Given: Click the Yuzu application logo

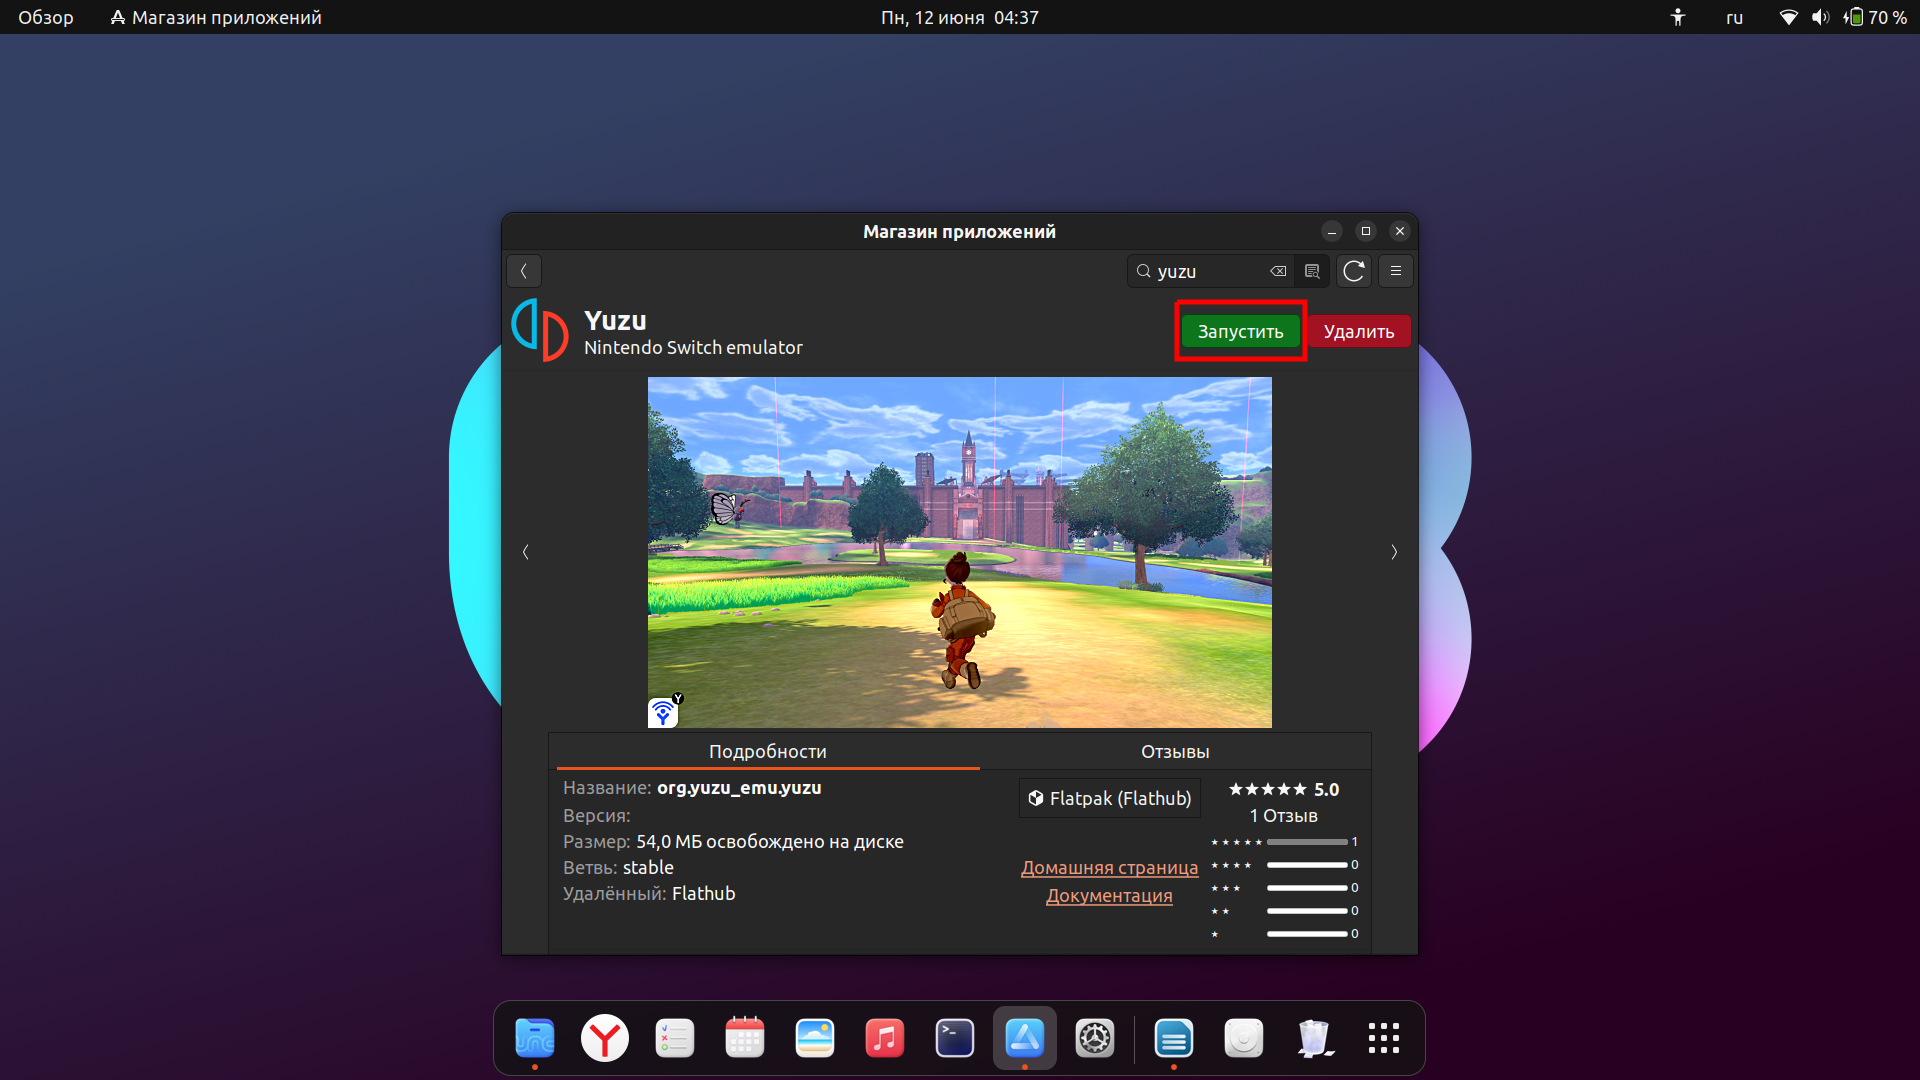Looking at the screenshot, I should [x=540, y=330].
